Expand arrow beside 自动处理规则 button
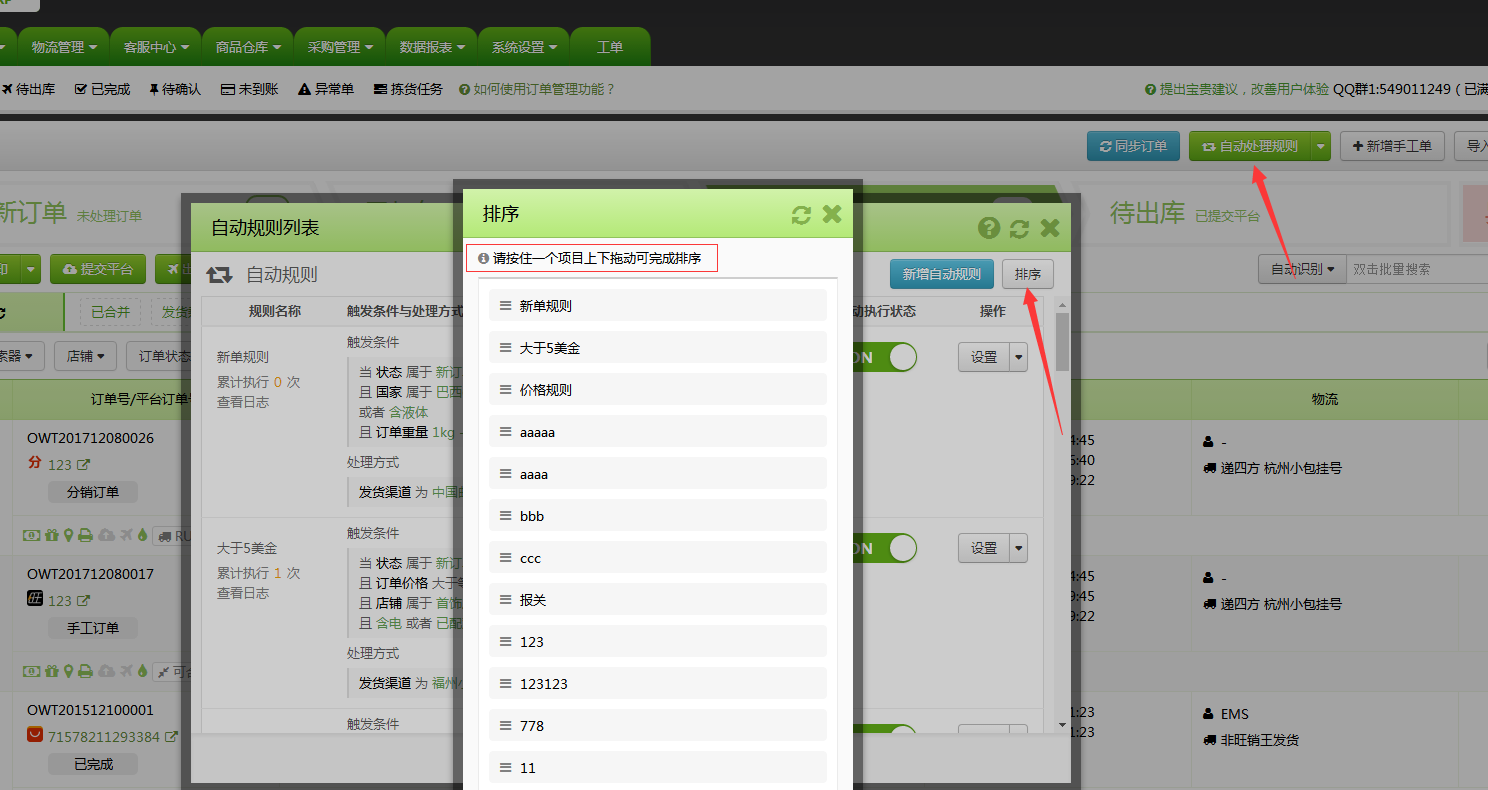The height and width of the screenshot is (790, 1488). 1322,146
